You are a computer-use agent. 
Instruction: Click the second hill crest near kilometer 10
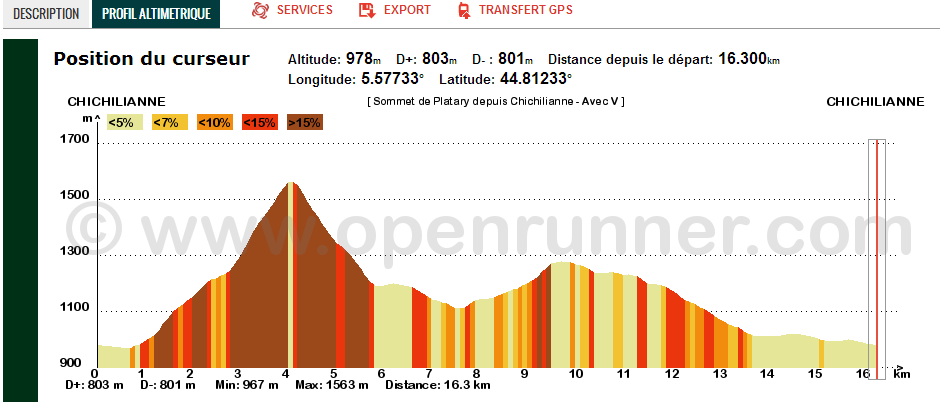[x=565, y=265]
